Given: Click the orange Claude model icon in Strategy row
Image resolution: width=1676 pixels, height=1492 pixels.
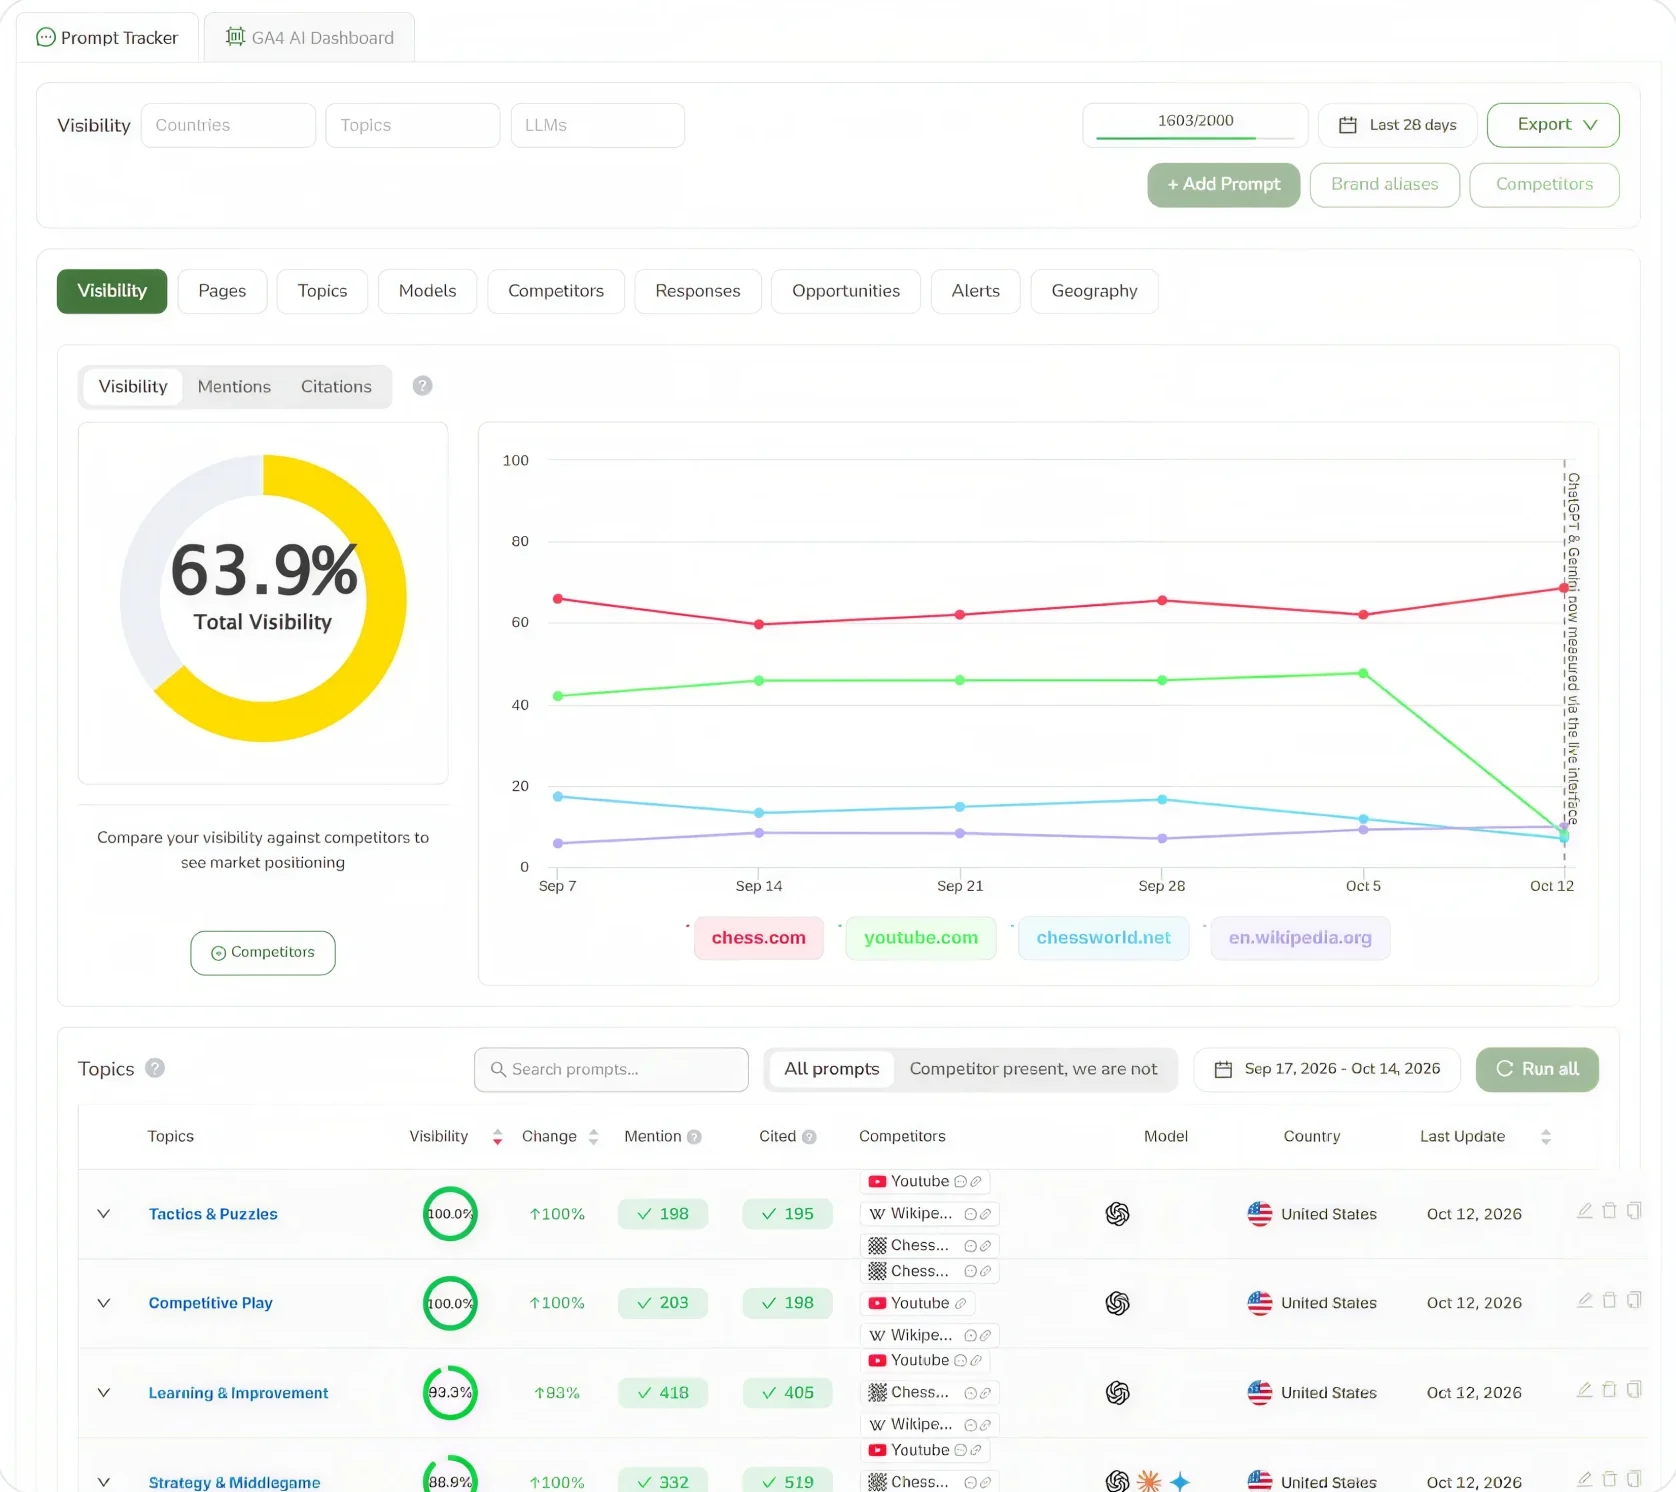Looking at the screenshot, I should click(x=1149, y=1481).
